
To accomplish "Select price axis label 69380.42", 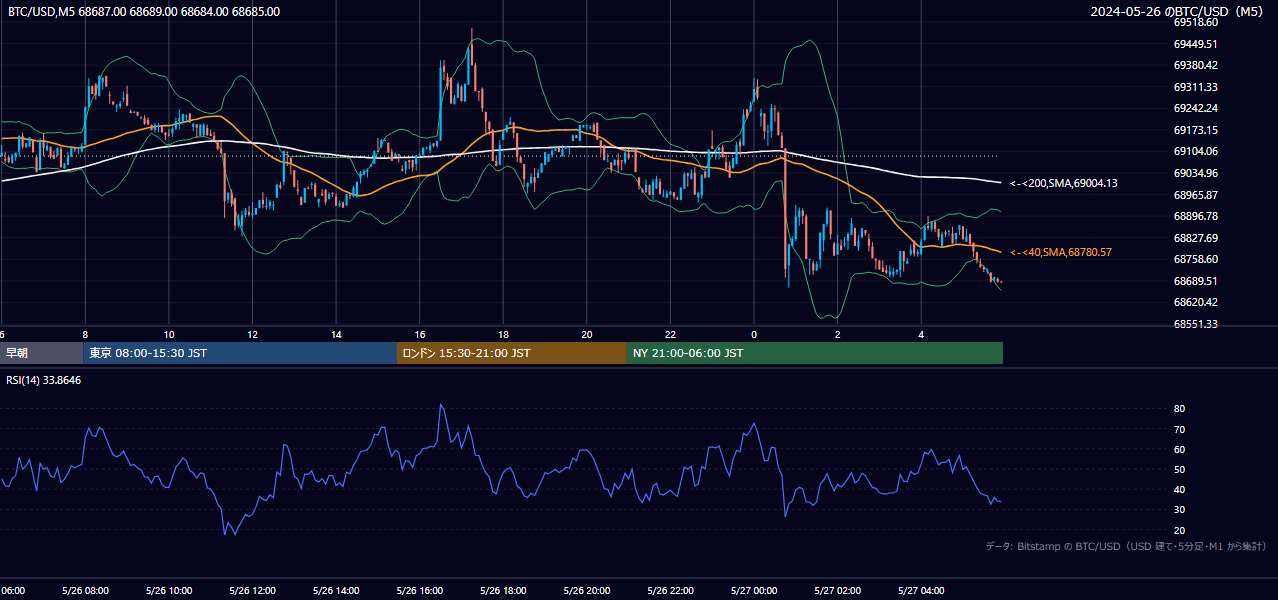I will coord(1195,65).
